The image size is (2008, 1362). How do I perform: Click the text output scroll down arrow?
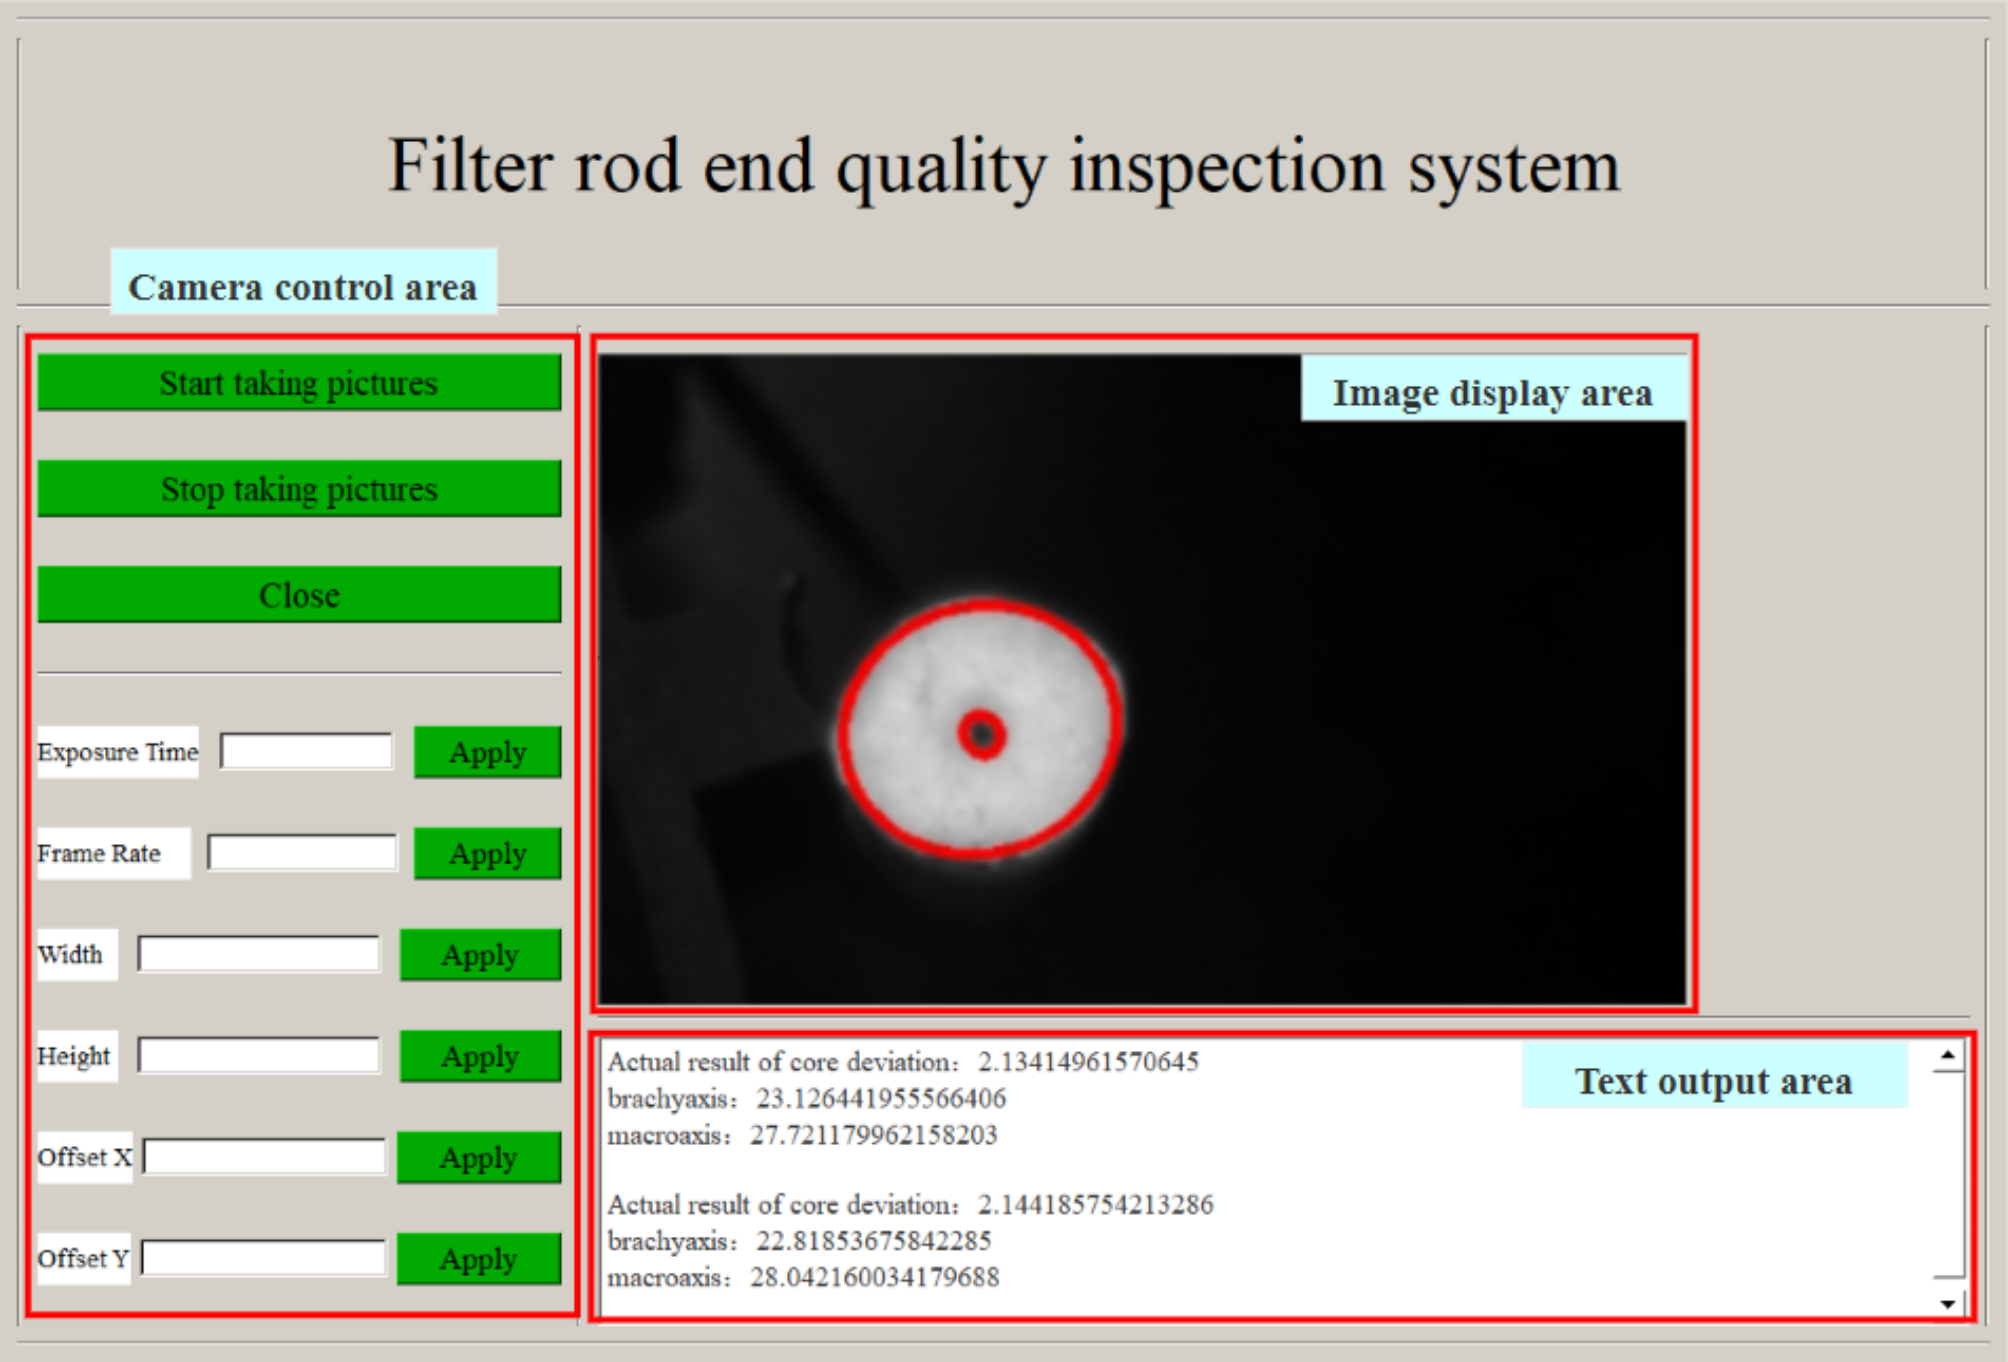pos(1947,1304)
